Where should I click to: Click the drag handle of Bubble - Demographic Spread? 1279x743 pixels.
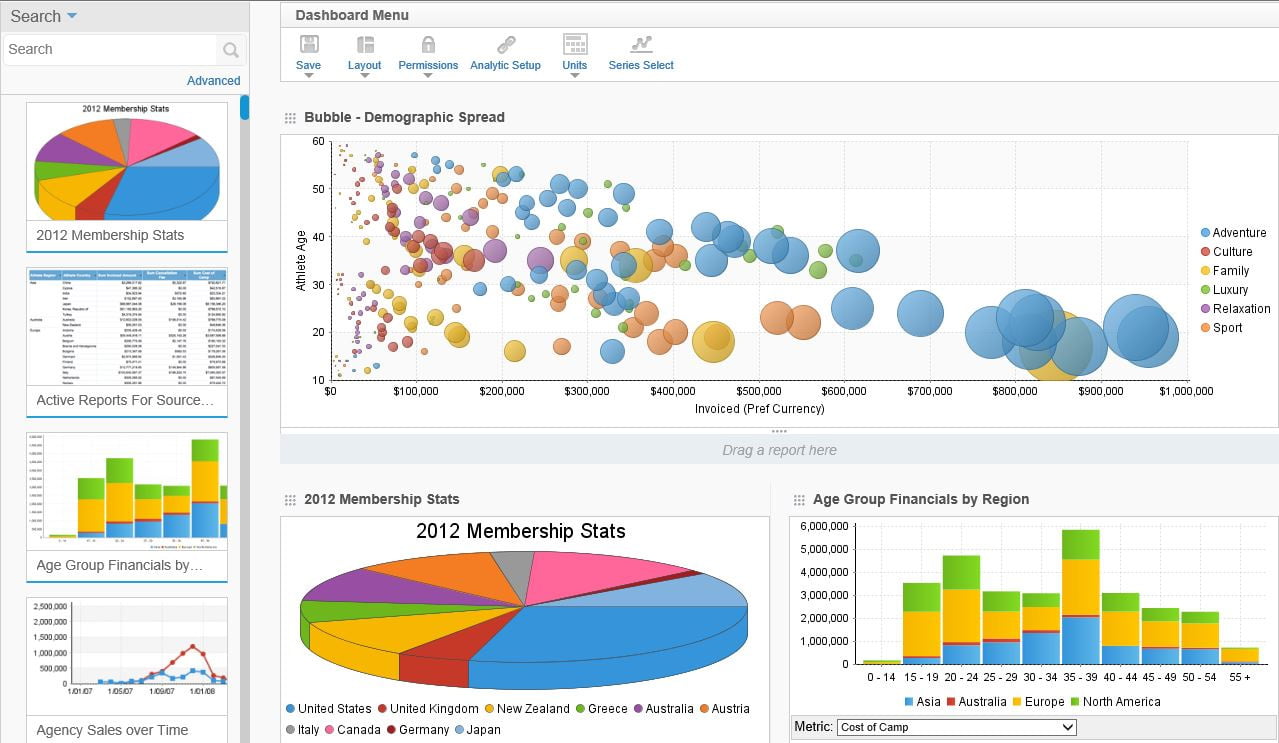(290, 117)
